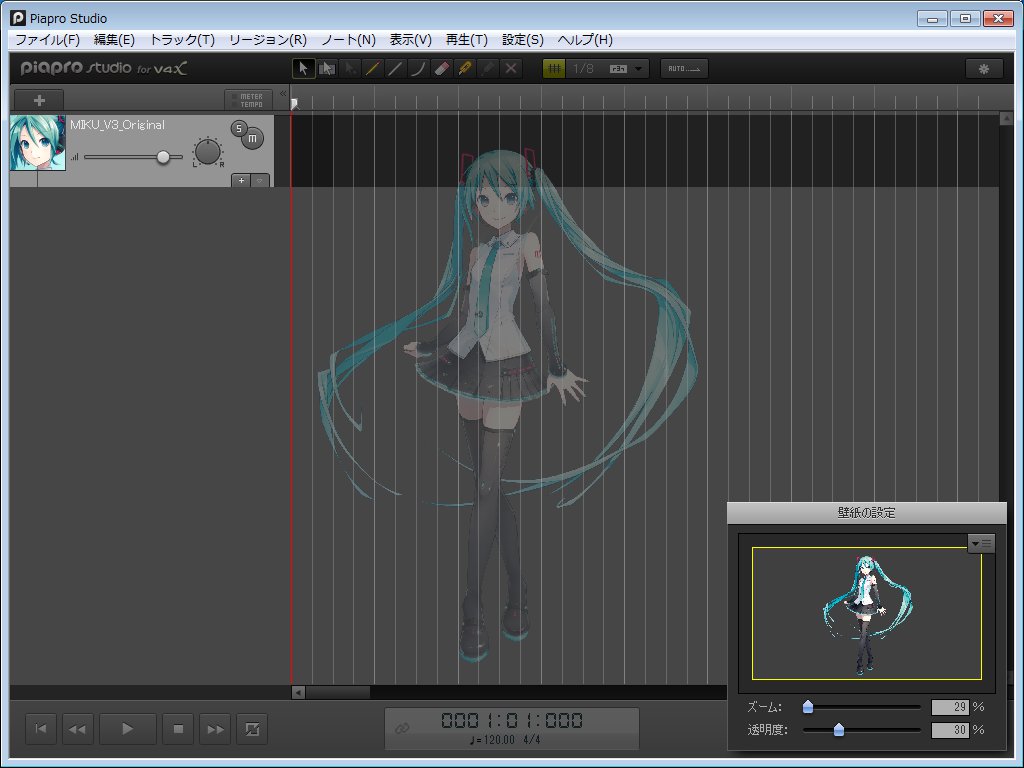This screenshot has height=768, width=1024.
Task: Click the rewind button
Action: coord(77,729)
